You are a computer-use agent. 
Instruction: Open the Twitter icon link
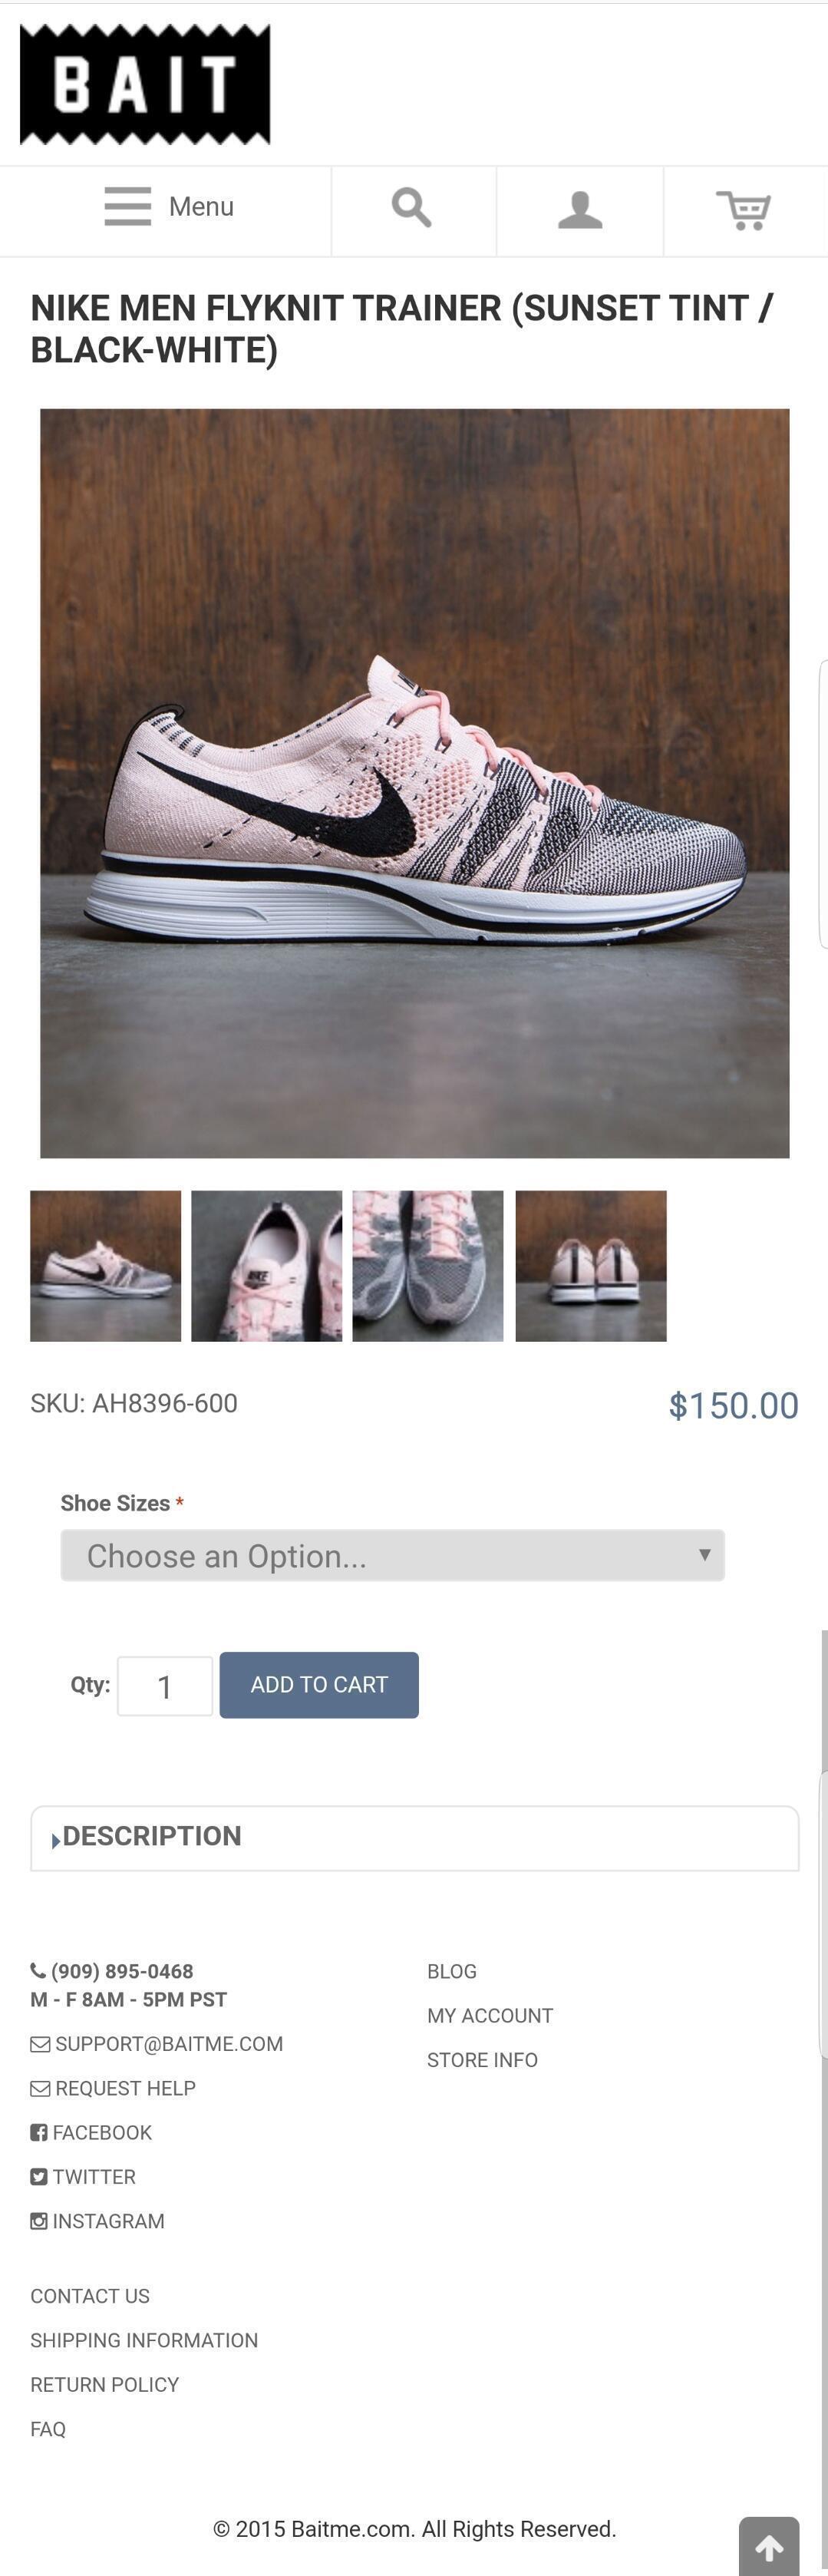(39, 2176)
